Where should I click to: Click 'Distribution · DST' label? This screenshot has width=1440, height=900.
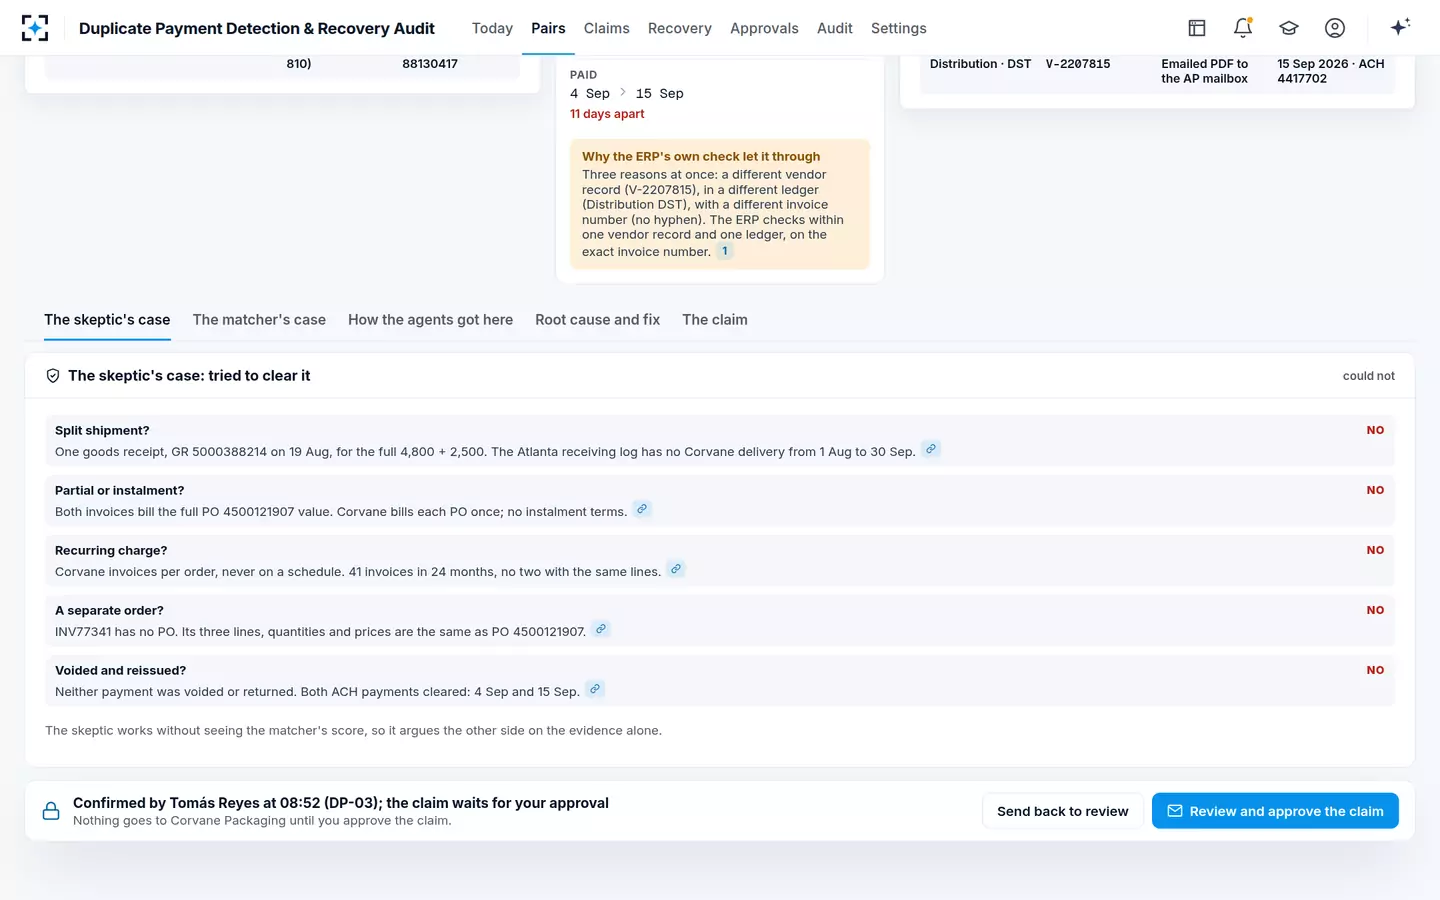(x=980, y=64)
